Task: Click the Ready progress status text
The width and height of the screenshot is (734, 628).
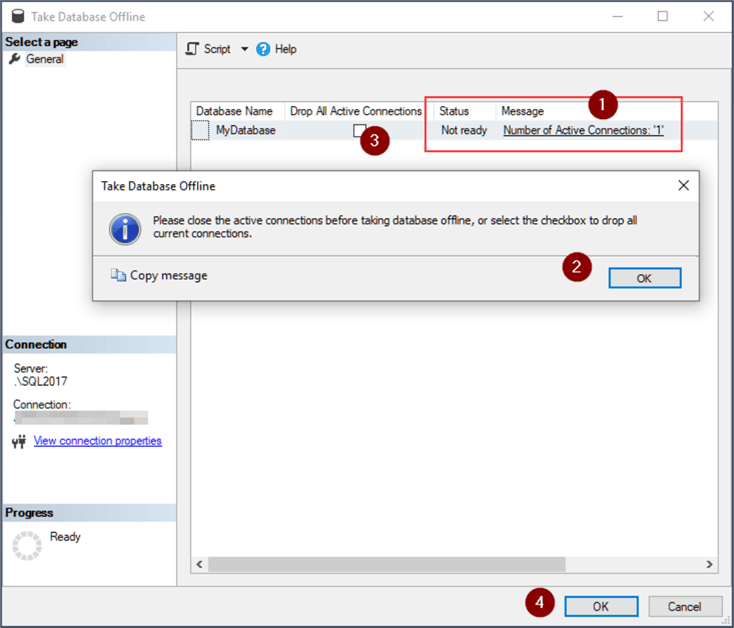Action: [x=65, y=537]
